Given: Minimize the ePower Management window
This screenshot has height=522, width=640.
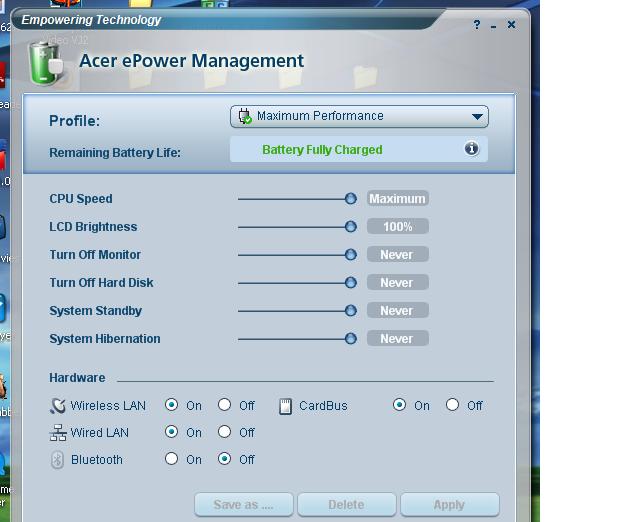Looking at the screenshot, I should tap(494, 27).
